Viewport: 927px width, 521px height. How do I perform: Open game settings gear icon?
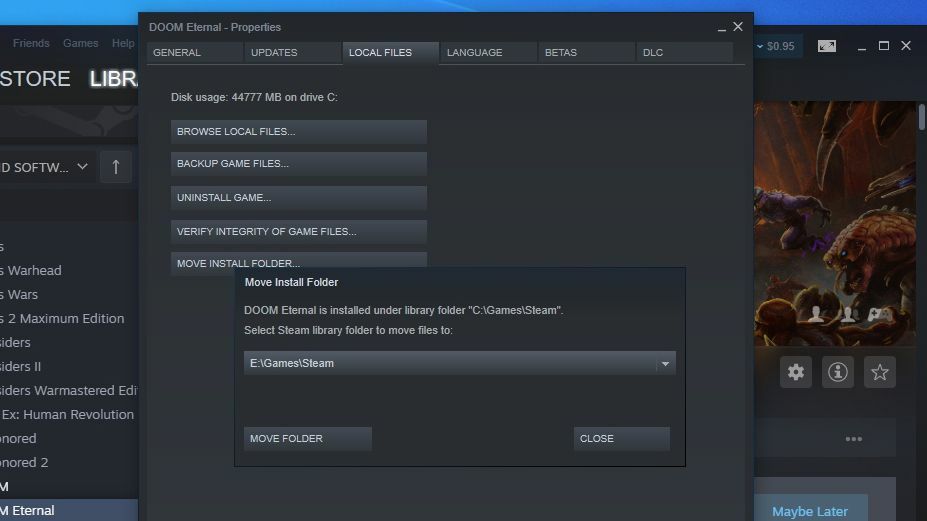(x=796, y=372)
